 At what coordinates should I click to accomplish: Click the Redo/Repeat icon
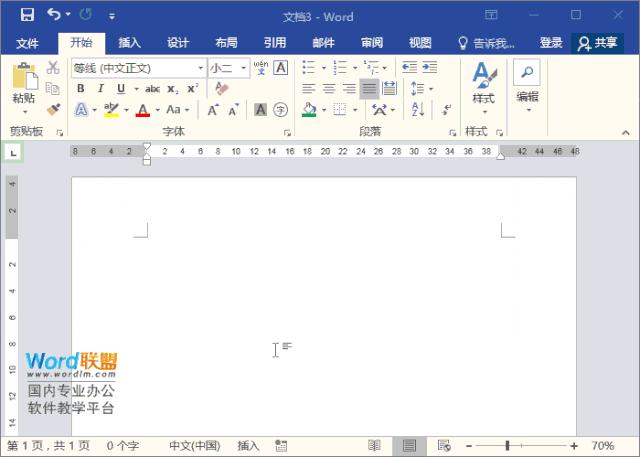coord(86,15)
